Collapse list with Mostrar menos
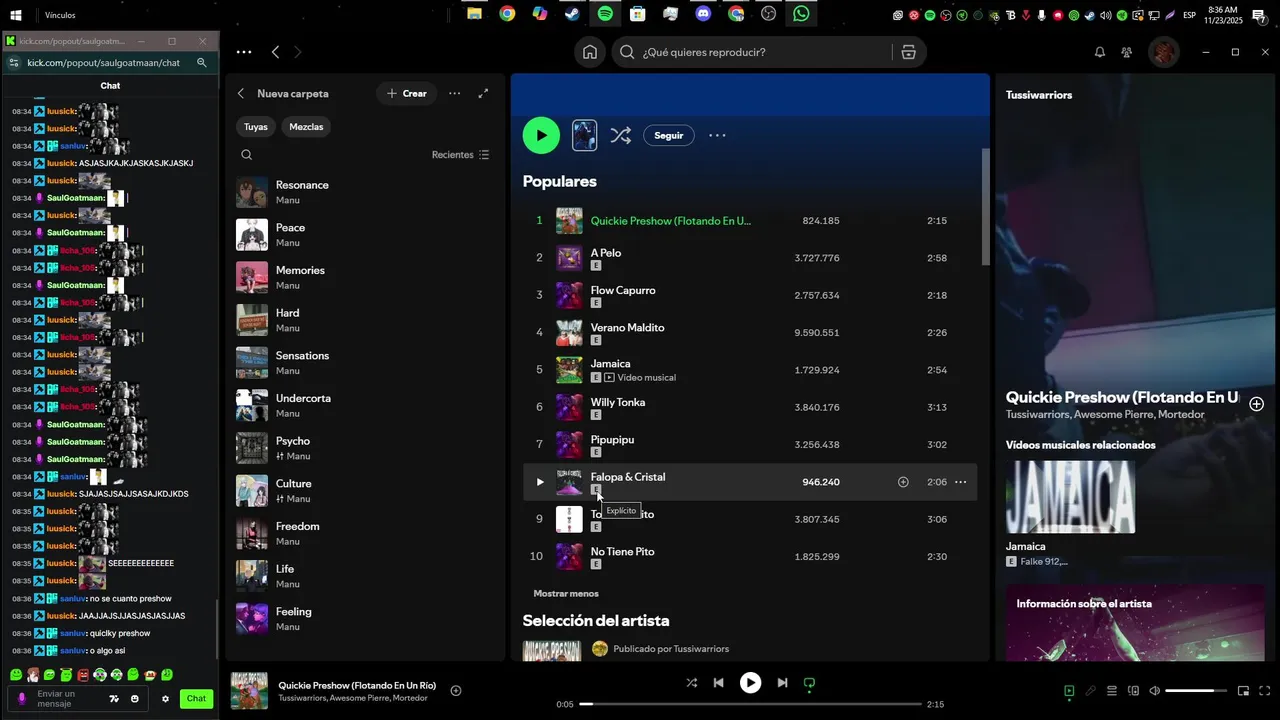 [566, 593]
